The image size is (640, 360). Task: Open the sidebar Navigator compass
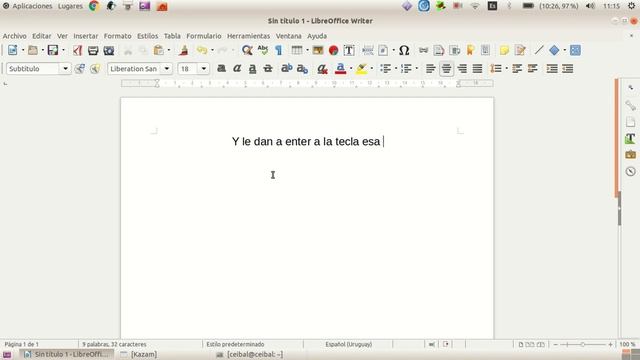point(630,171)
